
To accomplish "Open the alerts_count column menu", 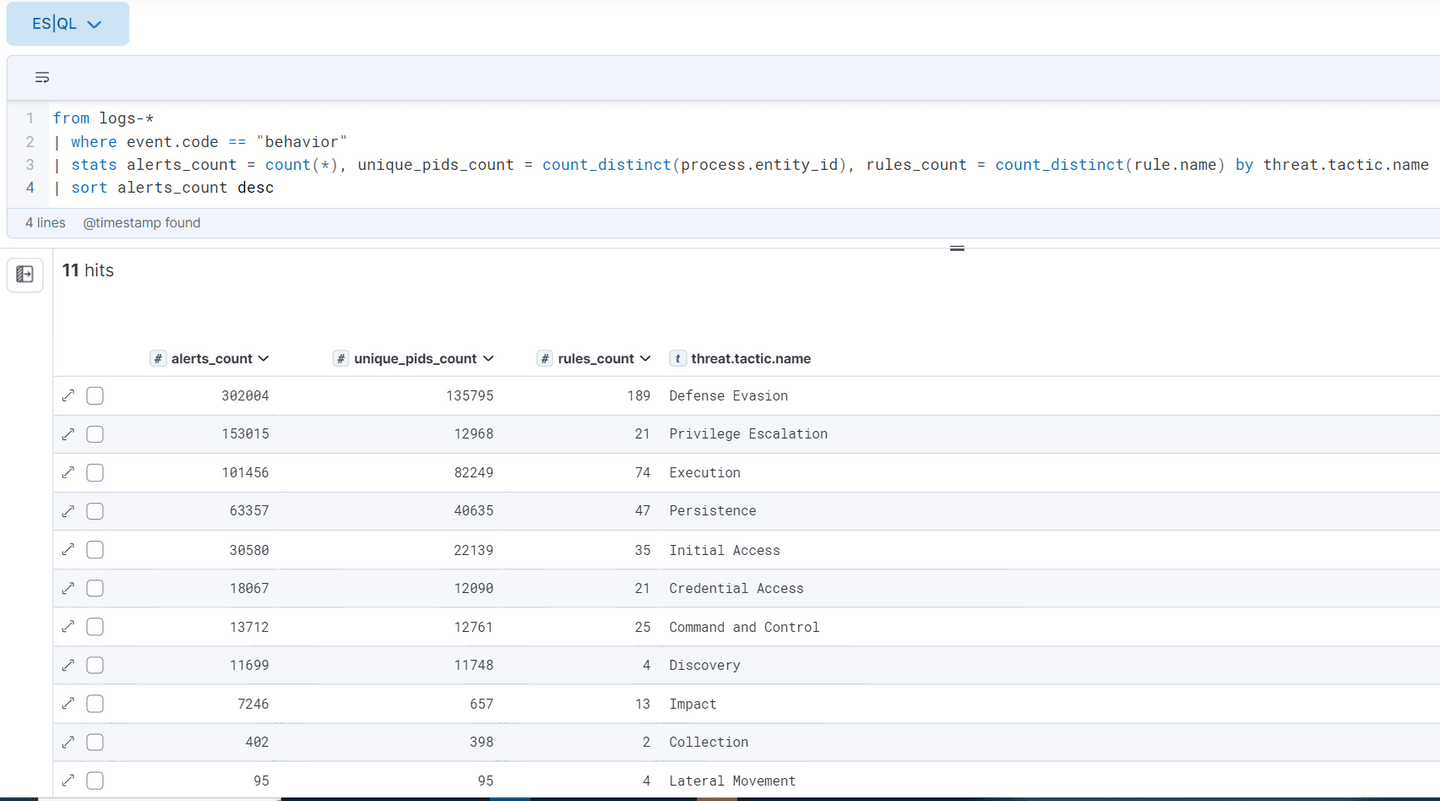I will pos(264,358).
